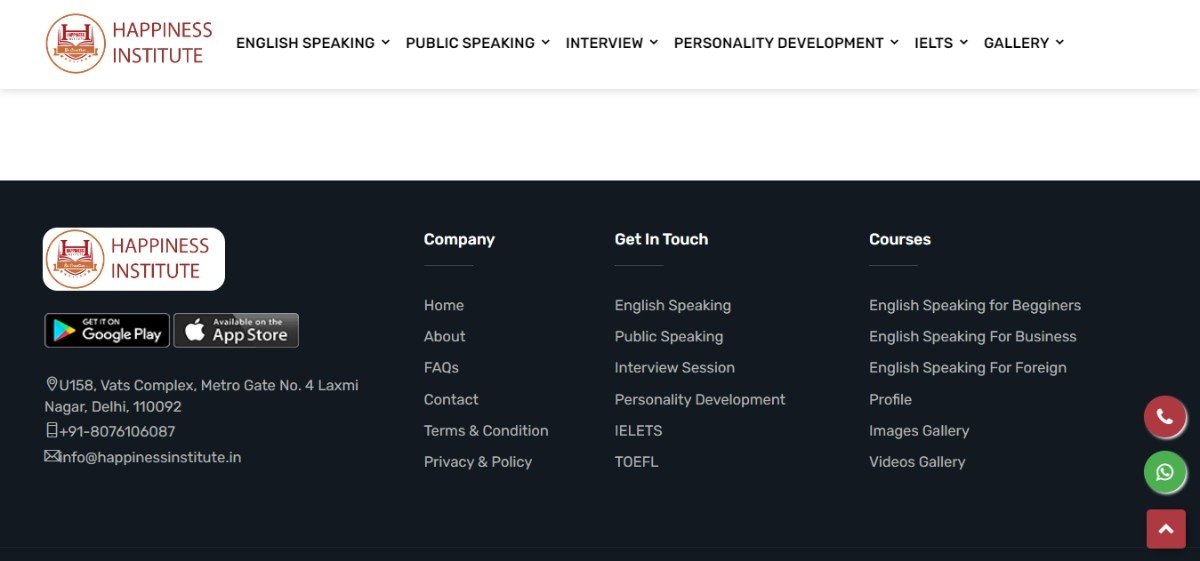Click the red phone call button
1200x561 pixels.
coord(1165,417)
